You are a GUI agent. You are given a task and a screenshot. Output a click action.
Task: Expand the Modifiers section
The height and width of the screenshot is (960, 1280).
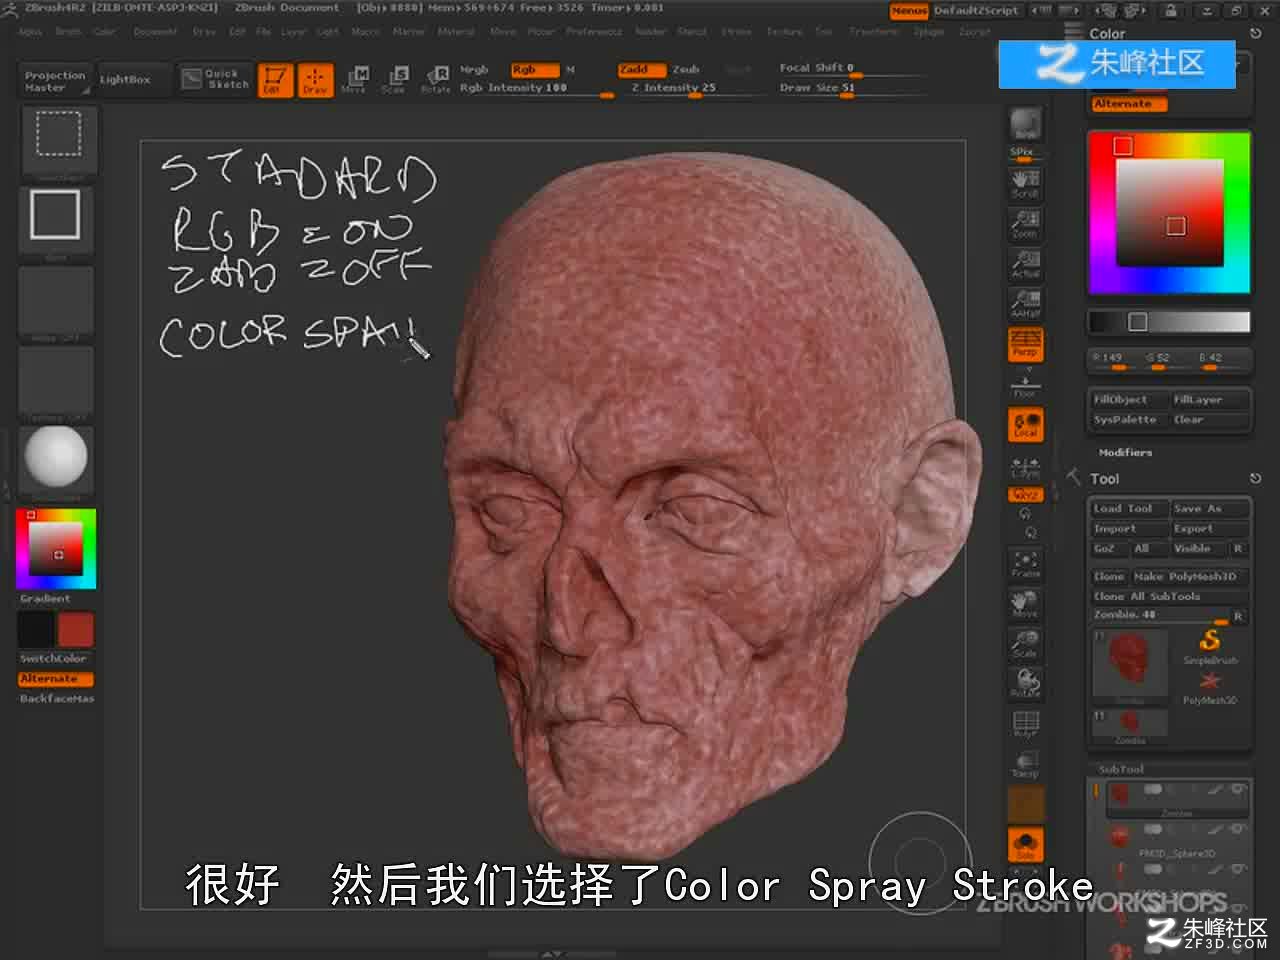1126,453
